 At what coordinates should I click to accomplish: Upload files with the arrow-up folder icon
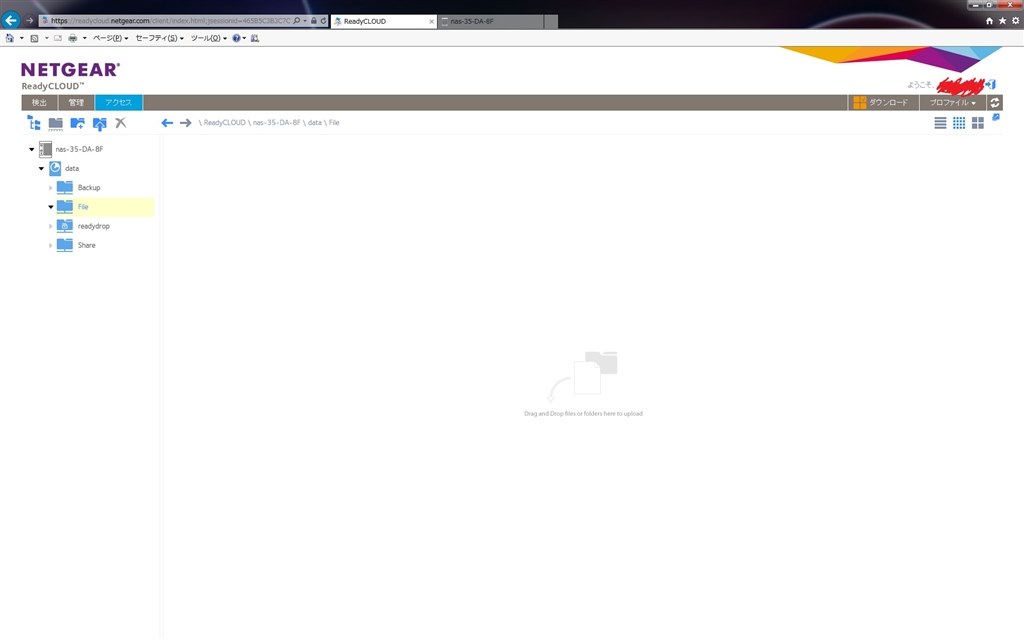click(x=99, y=123)
